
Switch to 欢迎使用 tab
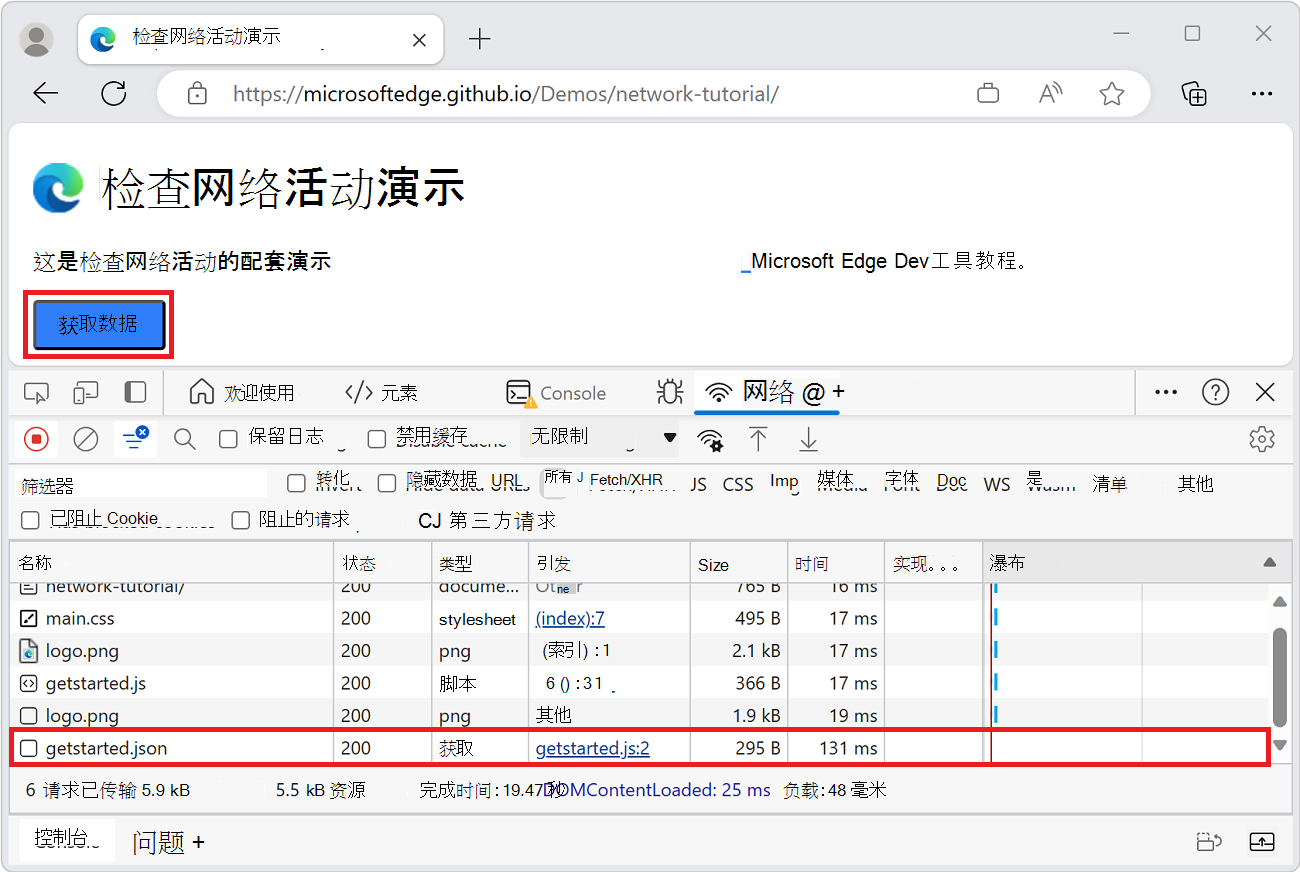pyautogui.click(x=243, y=392)
